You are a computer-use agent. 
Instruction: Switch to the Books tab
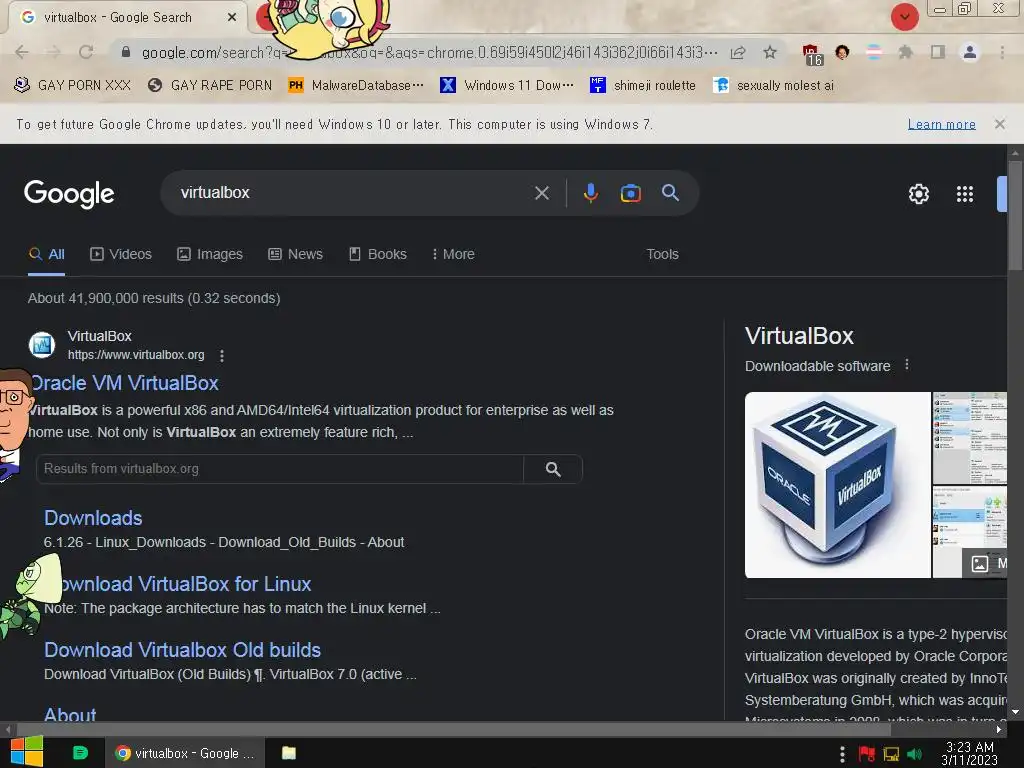pyautogui.click(x=377, y=255)
